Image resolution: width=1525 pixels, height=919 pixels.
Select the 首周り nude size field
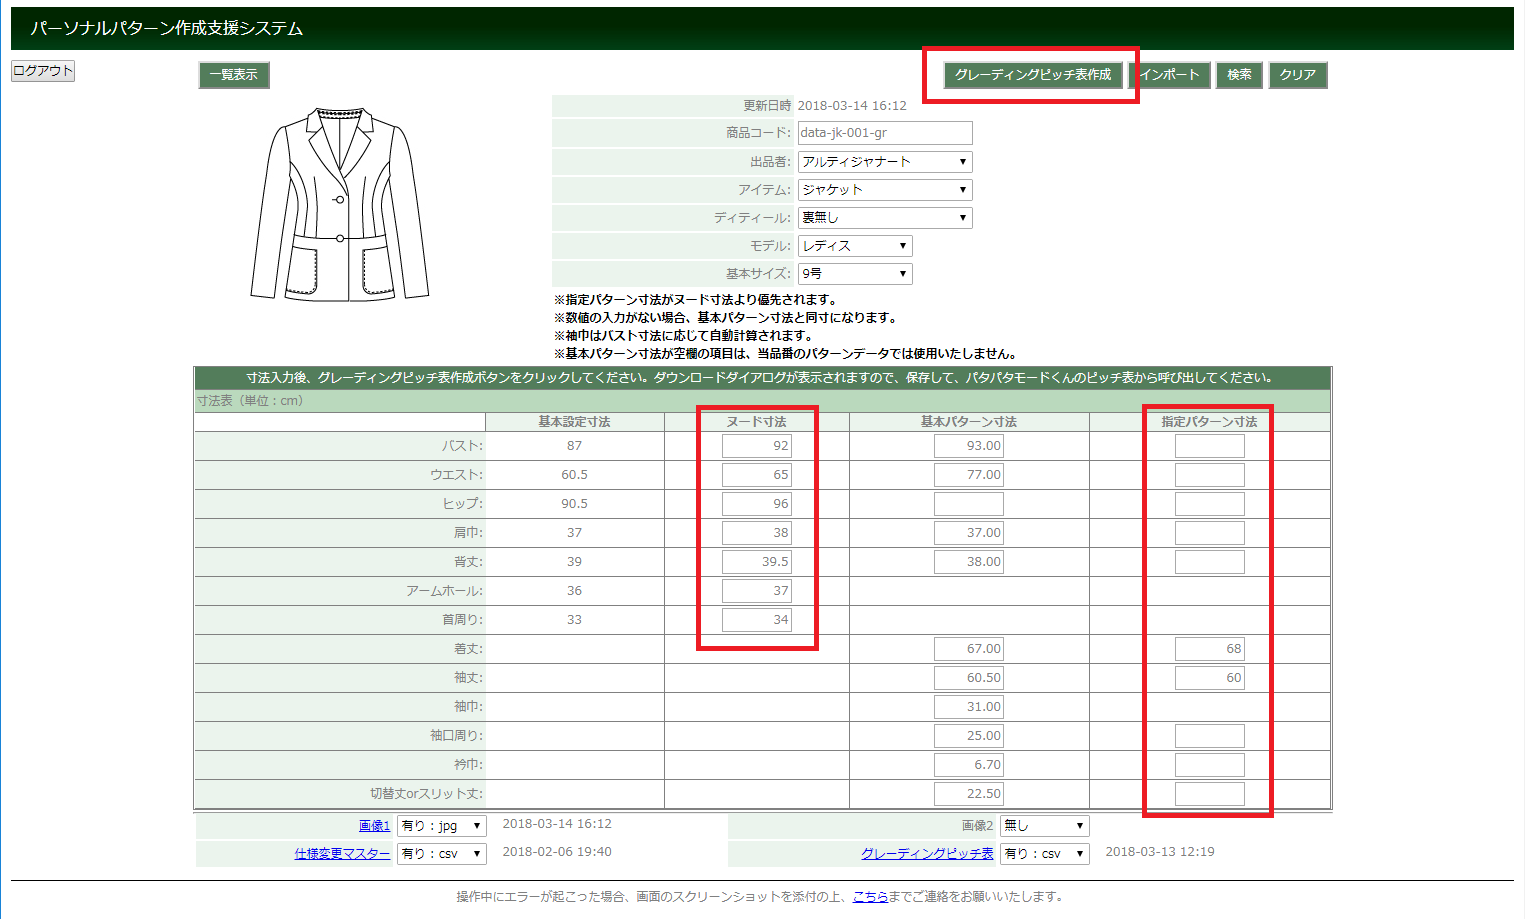(x=757, y=620)
